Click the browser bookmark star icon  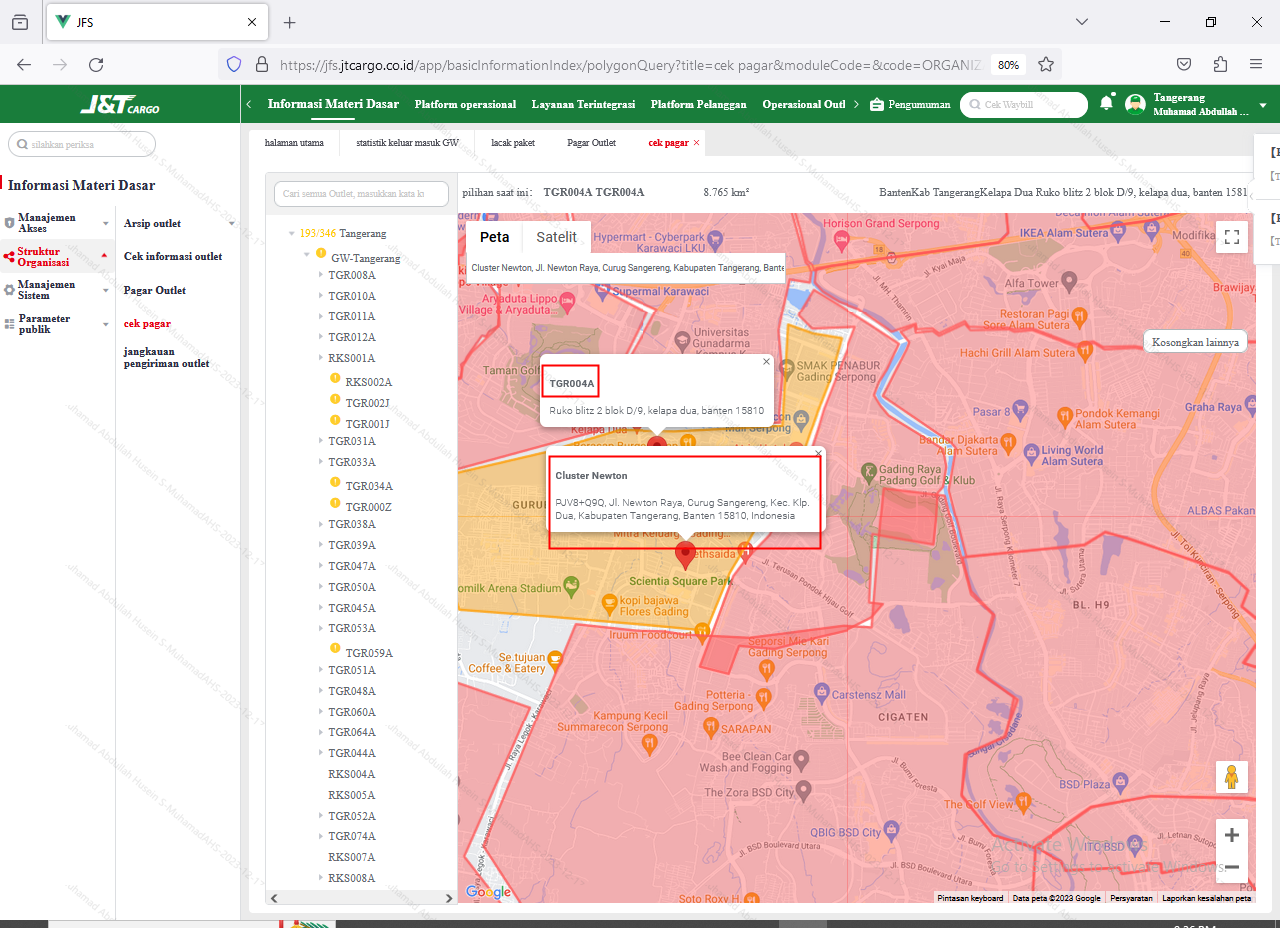pos(1046,64)
